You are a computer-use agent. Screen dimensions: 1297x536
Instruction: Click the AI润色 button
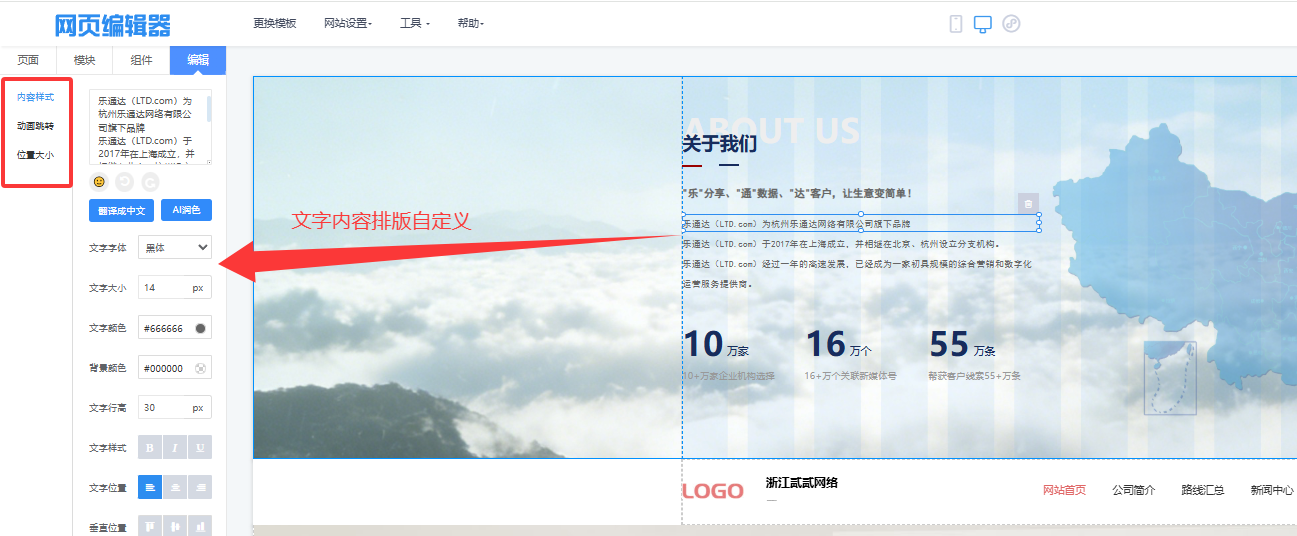click(x=186, y=211)
